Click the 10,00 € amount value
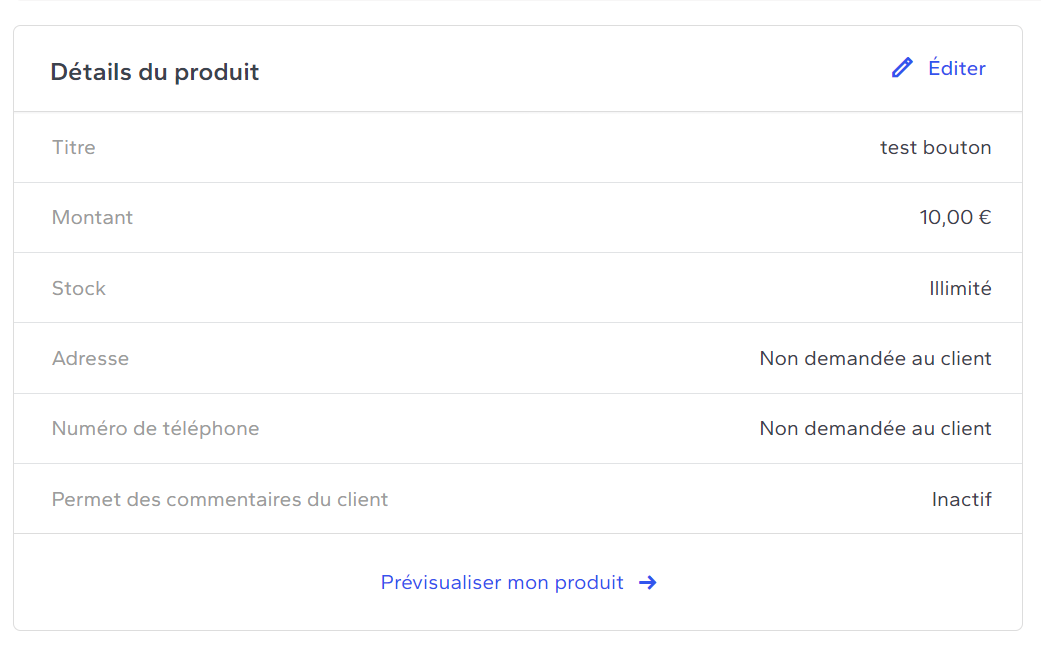The height and width of the screenshot is (651, 1041). (x=955, y=218)
